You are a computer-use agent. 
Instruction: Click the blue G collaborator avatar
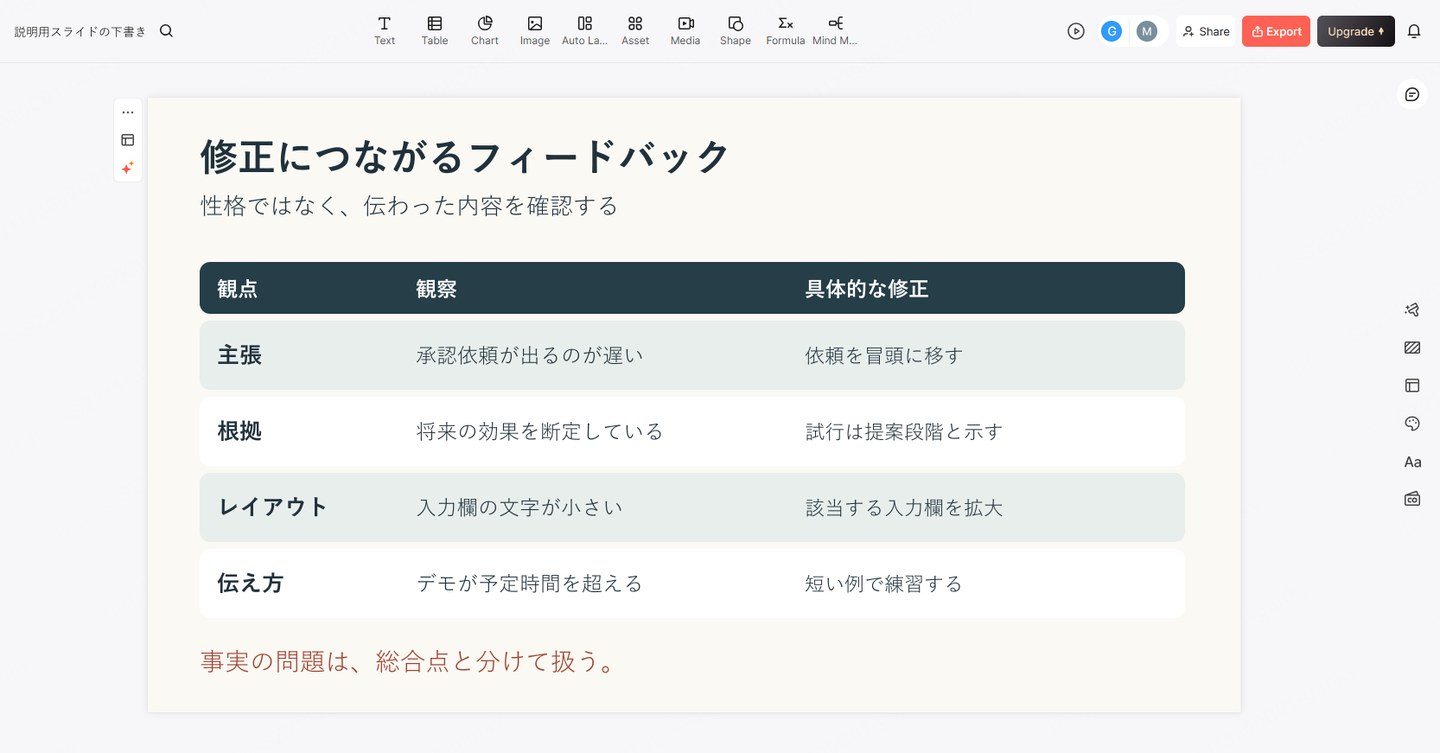pos(1111,31)
